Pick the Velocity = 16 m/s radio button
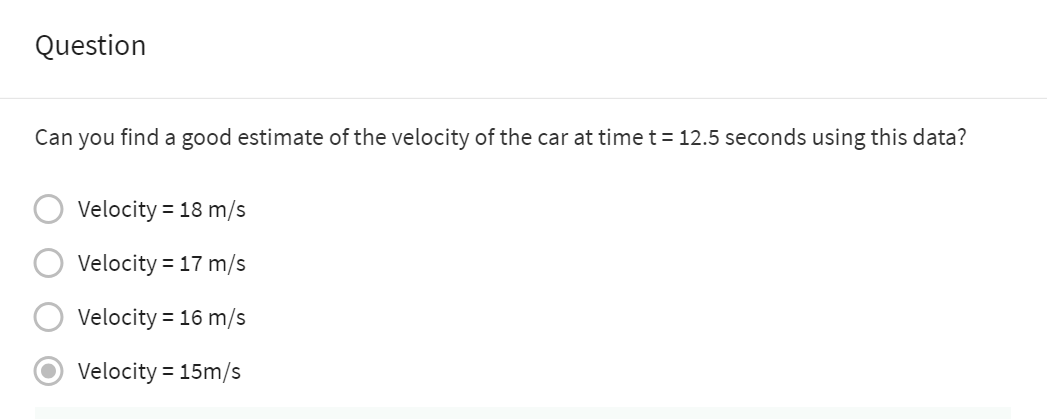 (48, 318)
